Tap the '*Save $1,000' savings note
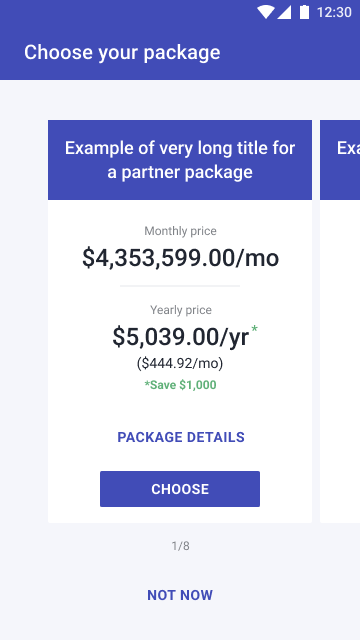360x640 pixels. click(180, 385)
